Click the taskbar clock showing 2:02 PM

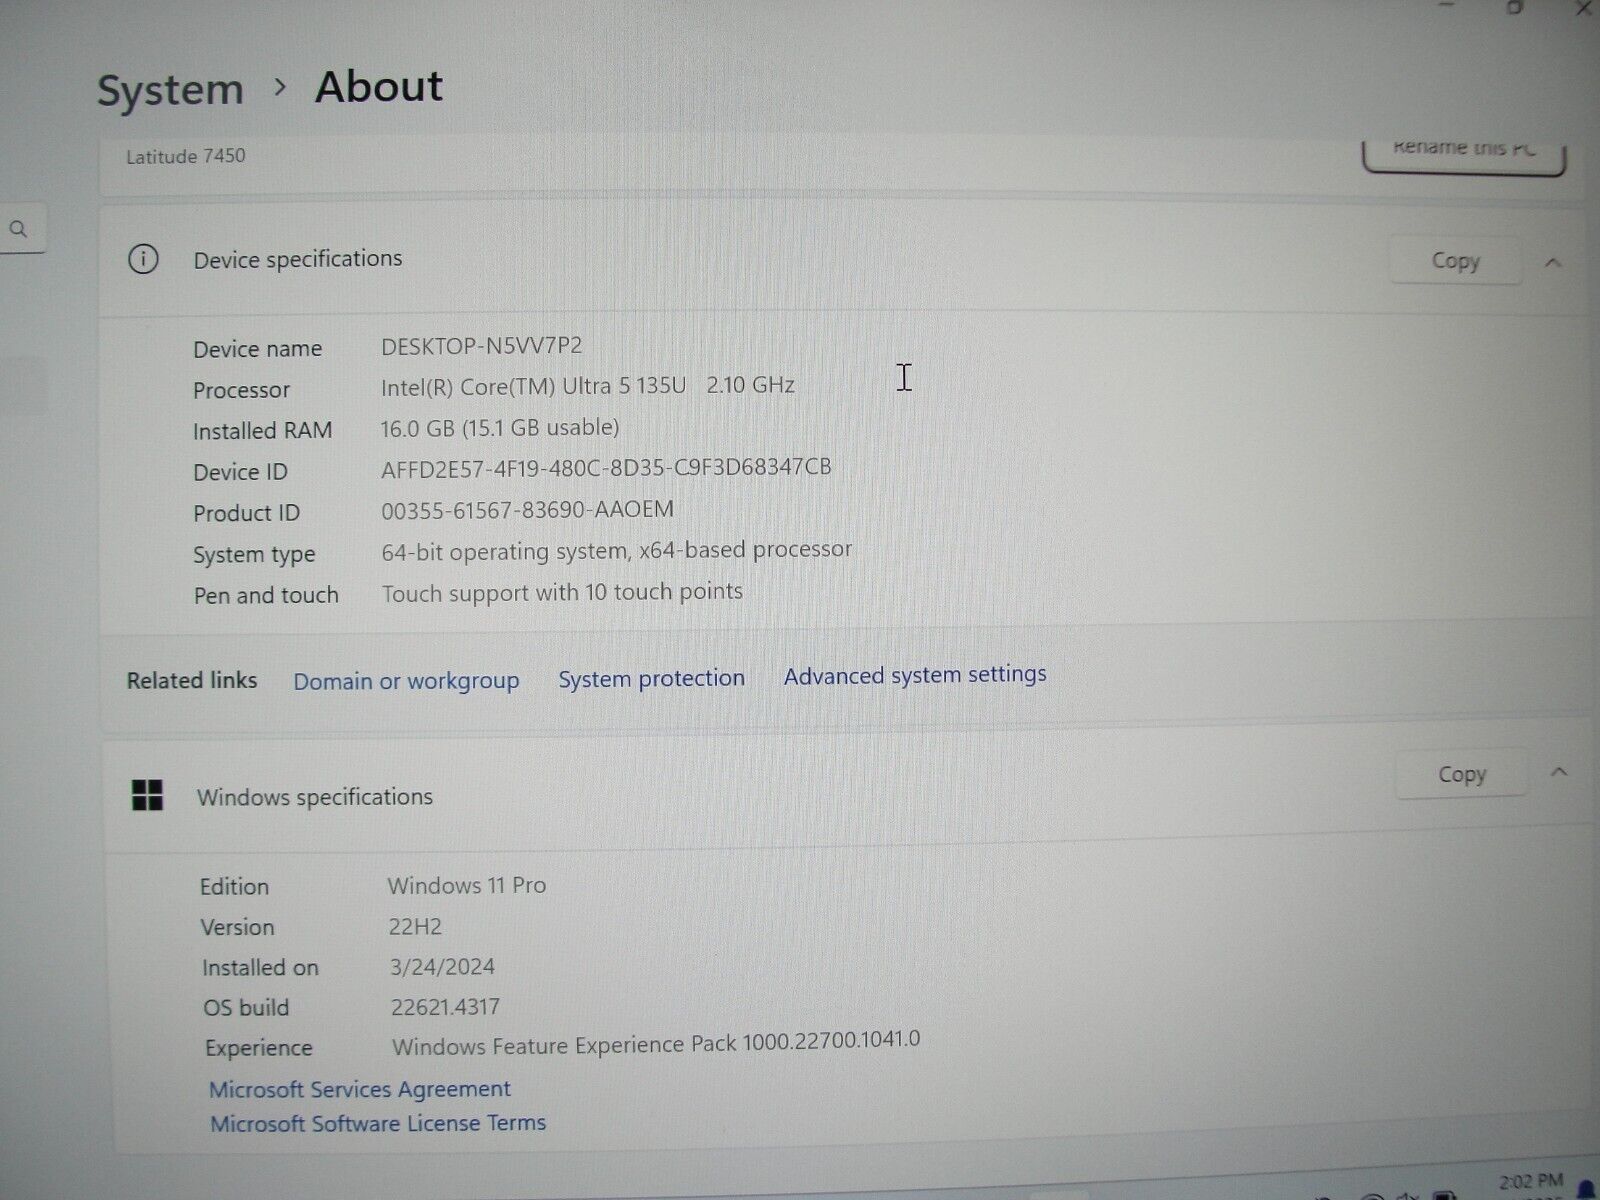[1530, 1182]
